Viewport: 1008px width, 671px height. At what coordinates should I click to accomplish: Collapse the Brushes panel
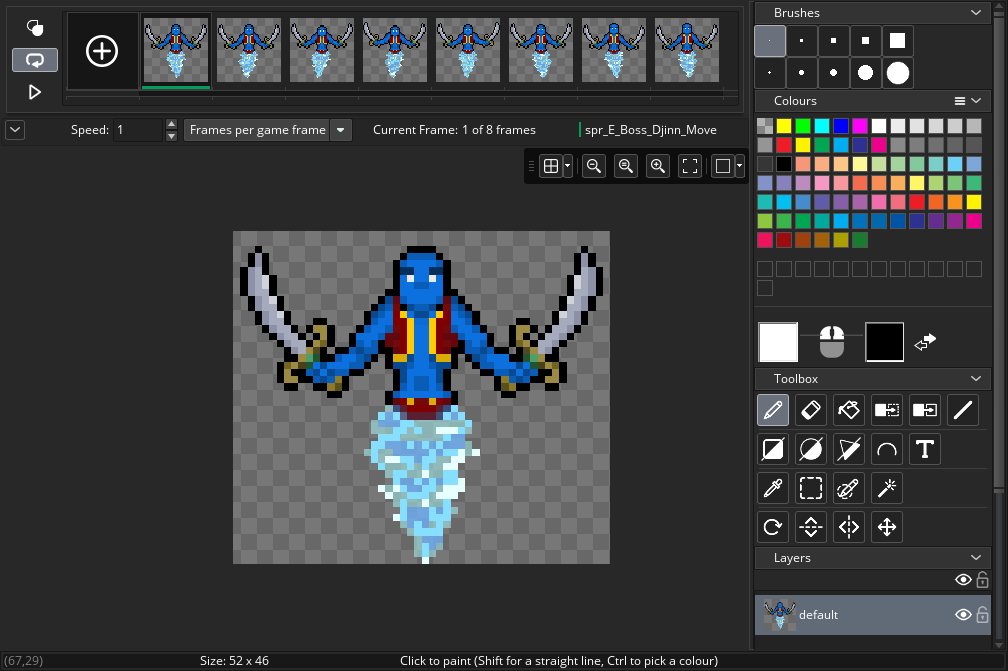point(977,12)
